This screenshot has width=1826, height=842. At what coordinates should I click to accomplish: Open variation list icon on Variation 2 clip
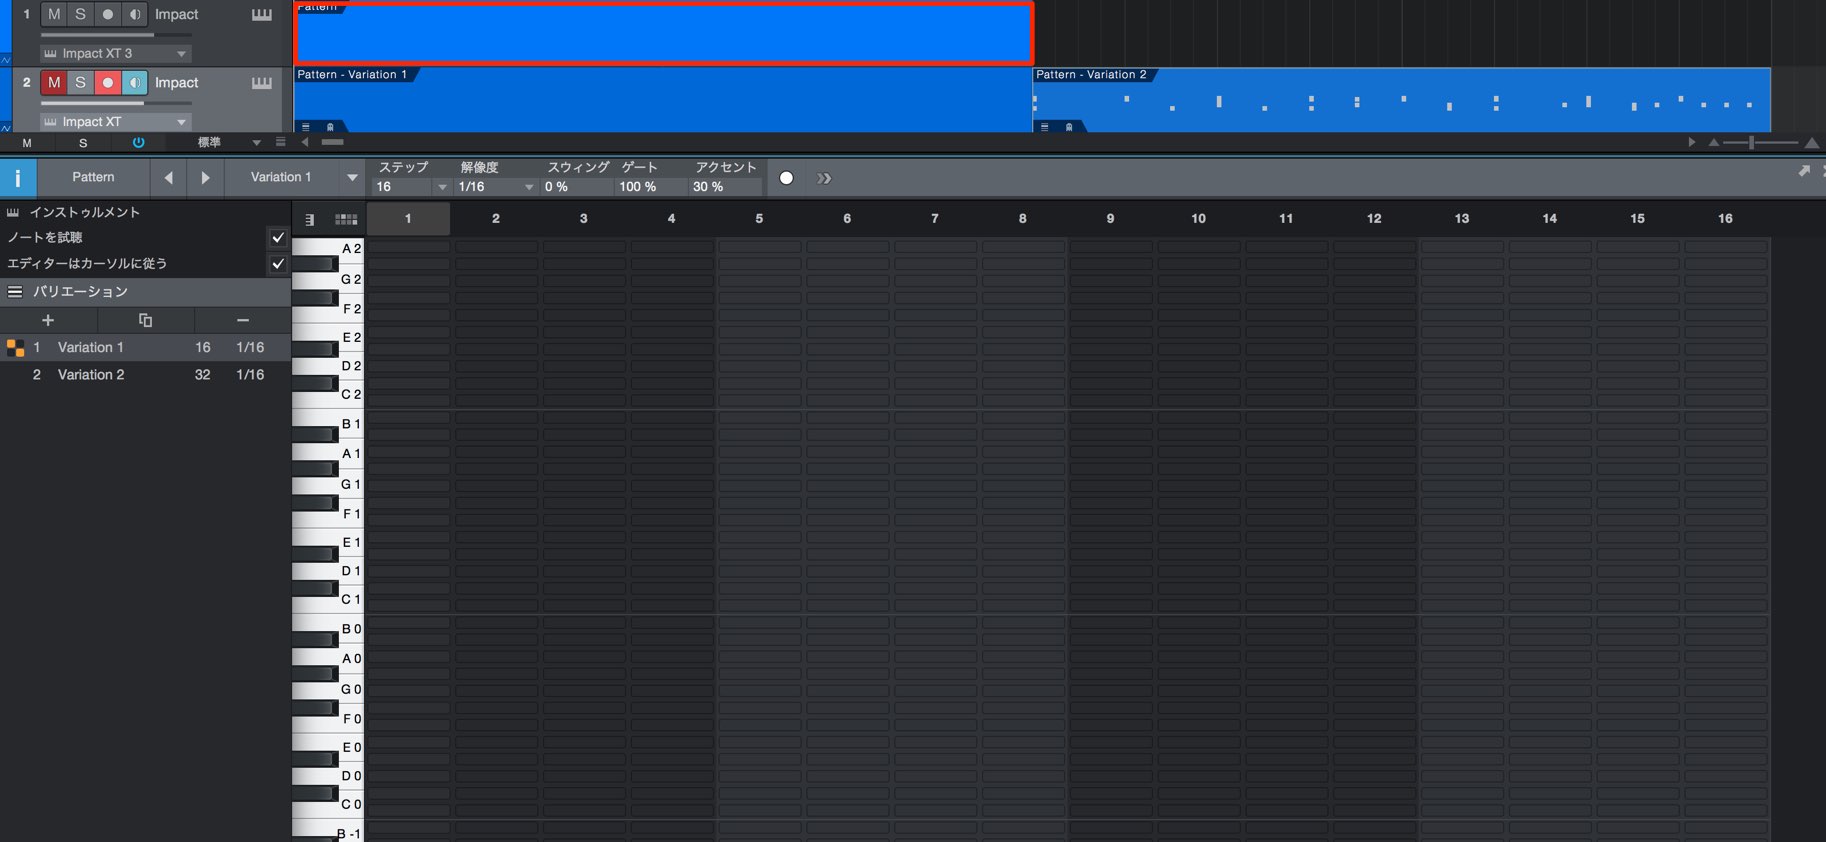click(1045, 127)
